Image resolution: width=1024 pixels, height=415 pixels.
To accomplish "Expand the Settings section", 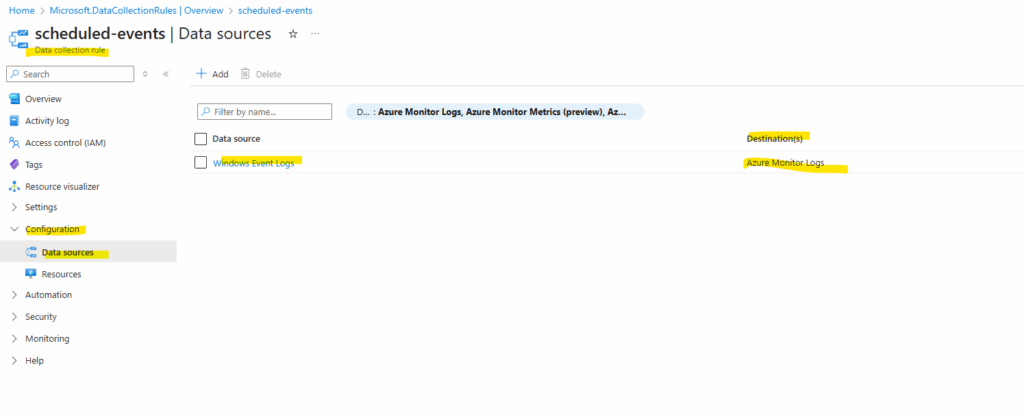I will 14,207.
